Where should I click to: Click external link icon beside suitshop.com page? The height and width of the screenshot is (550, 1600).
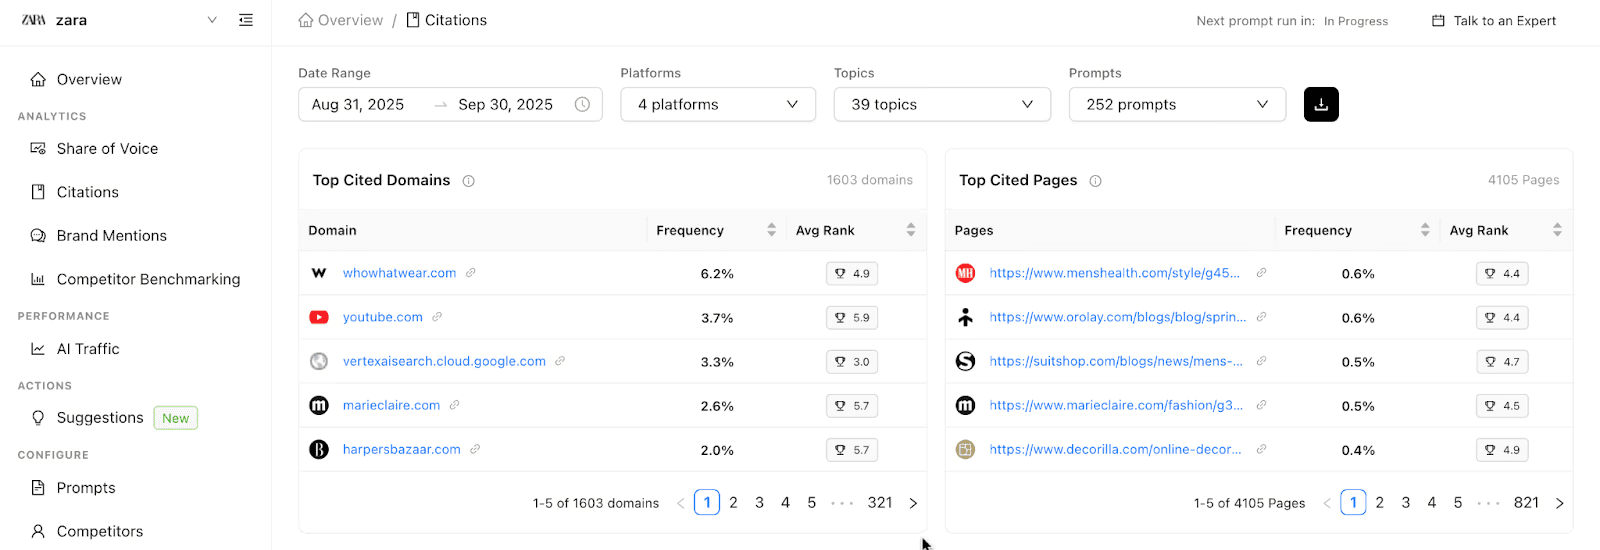(x=1261, y=361)
